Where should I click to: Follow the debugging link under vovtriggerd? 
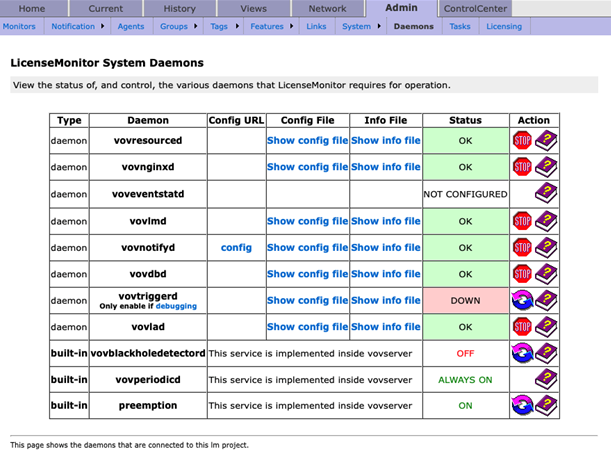177,306
